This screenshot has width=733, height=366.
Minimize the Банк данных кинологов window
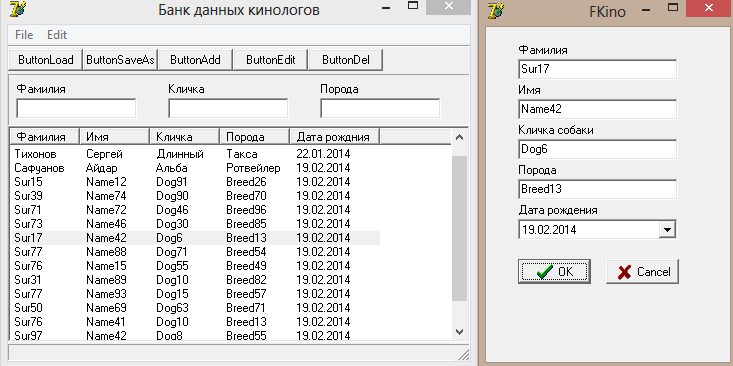coord(386,8)
